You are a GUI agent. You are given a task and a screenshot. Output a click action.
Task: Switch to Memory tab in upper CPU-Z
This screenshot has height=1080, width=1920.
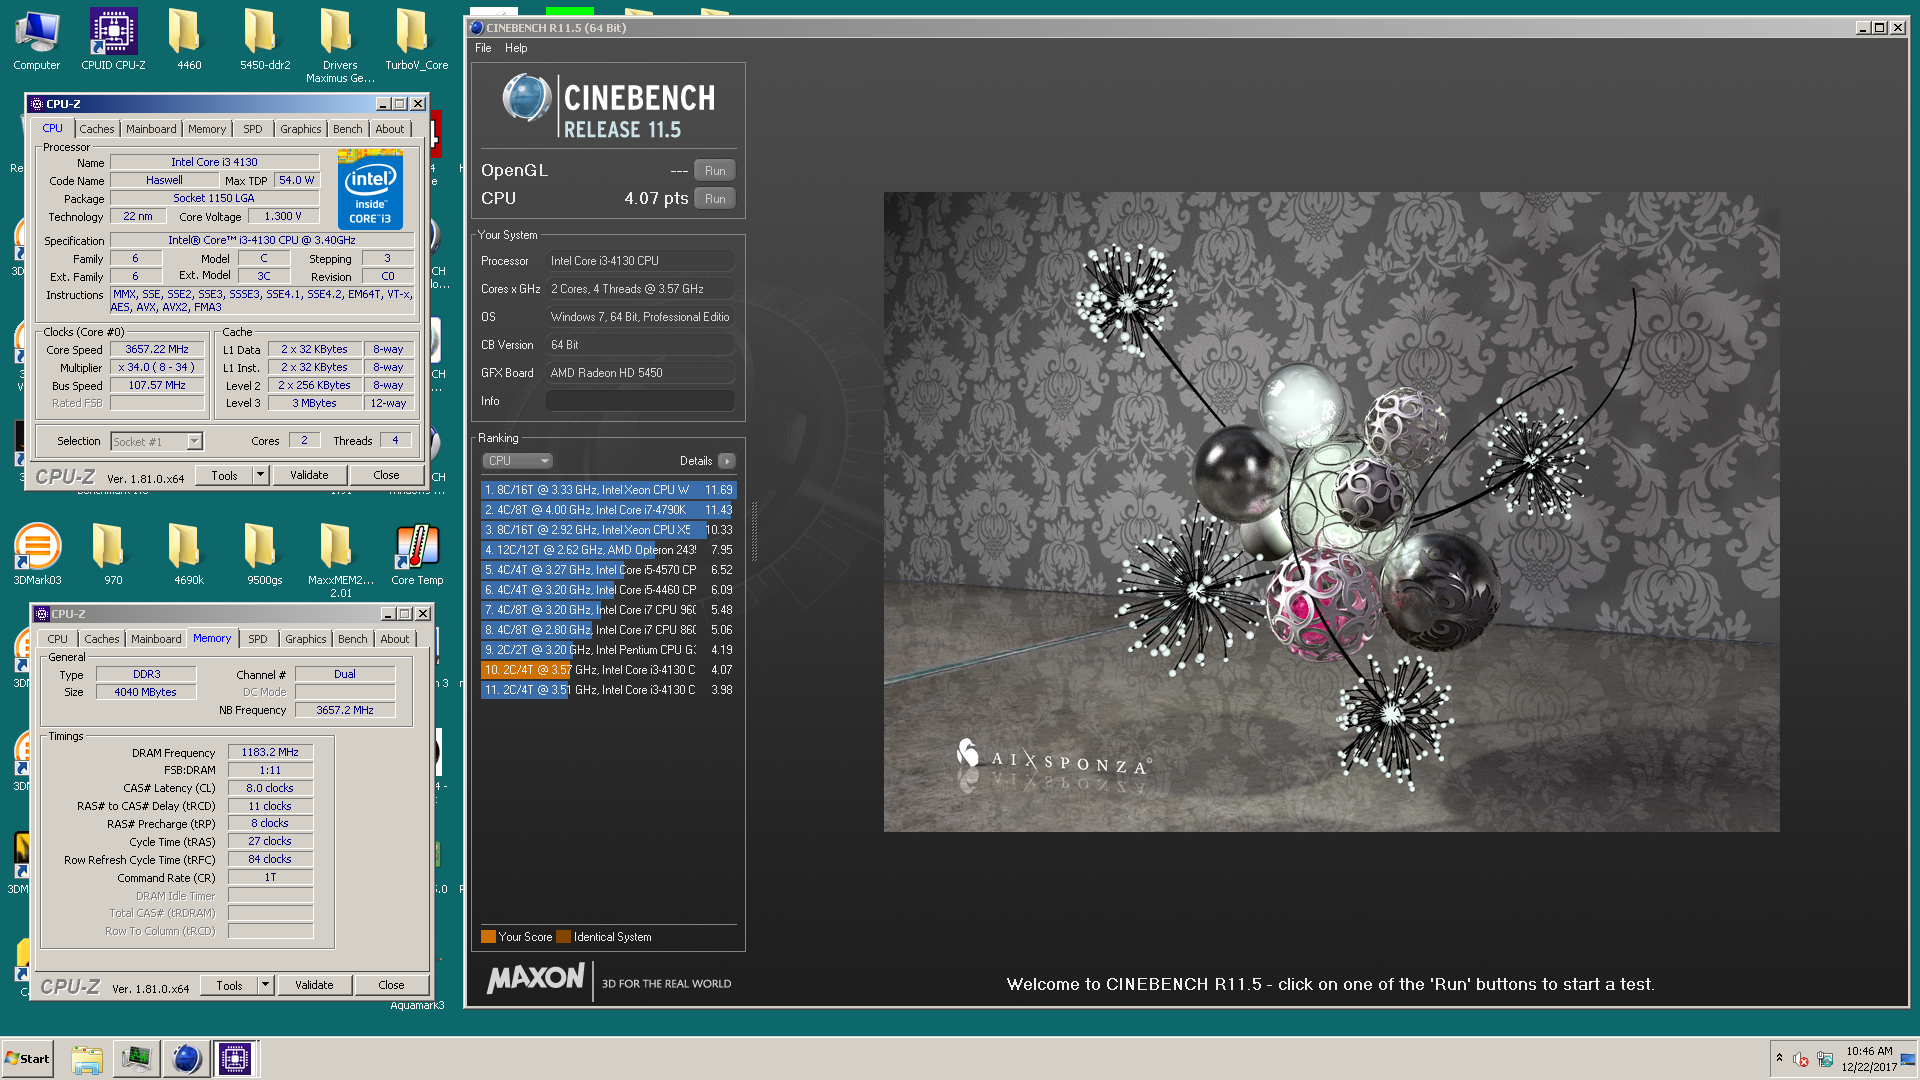(x=207, y=129)
